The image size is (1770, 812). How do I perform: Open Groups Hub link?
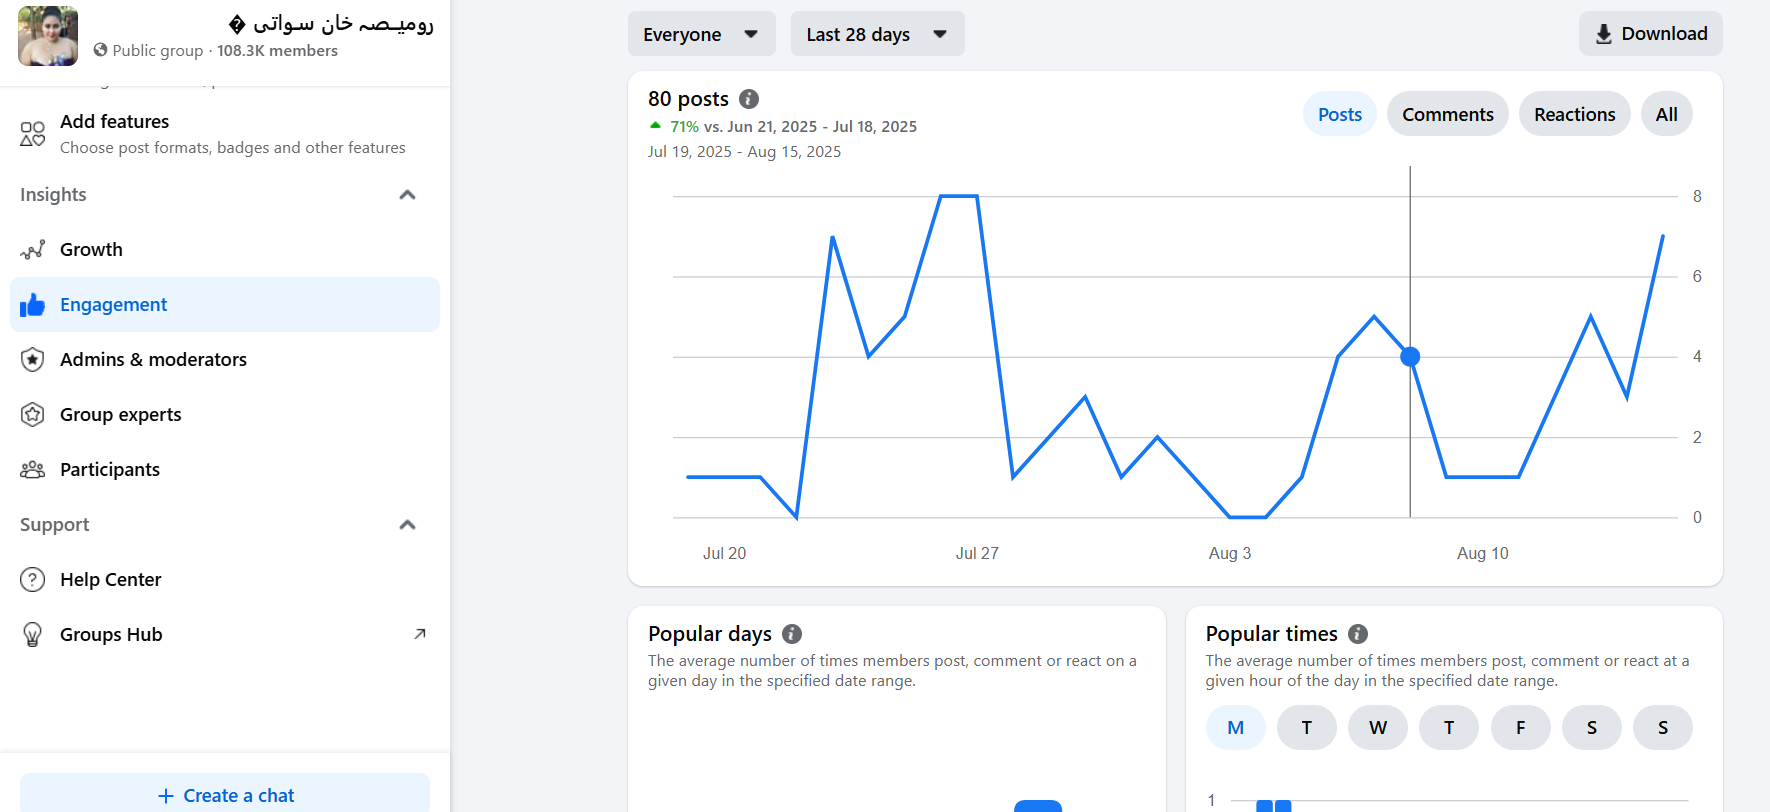(225, 634)
